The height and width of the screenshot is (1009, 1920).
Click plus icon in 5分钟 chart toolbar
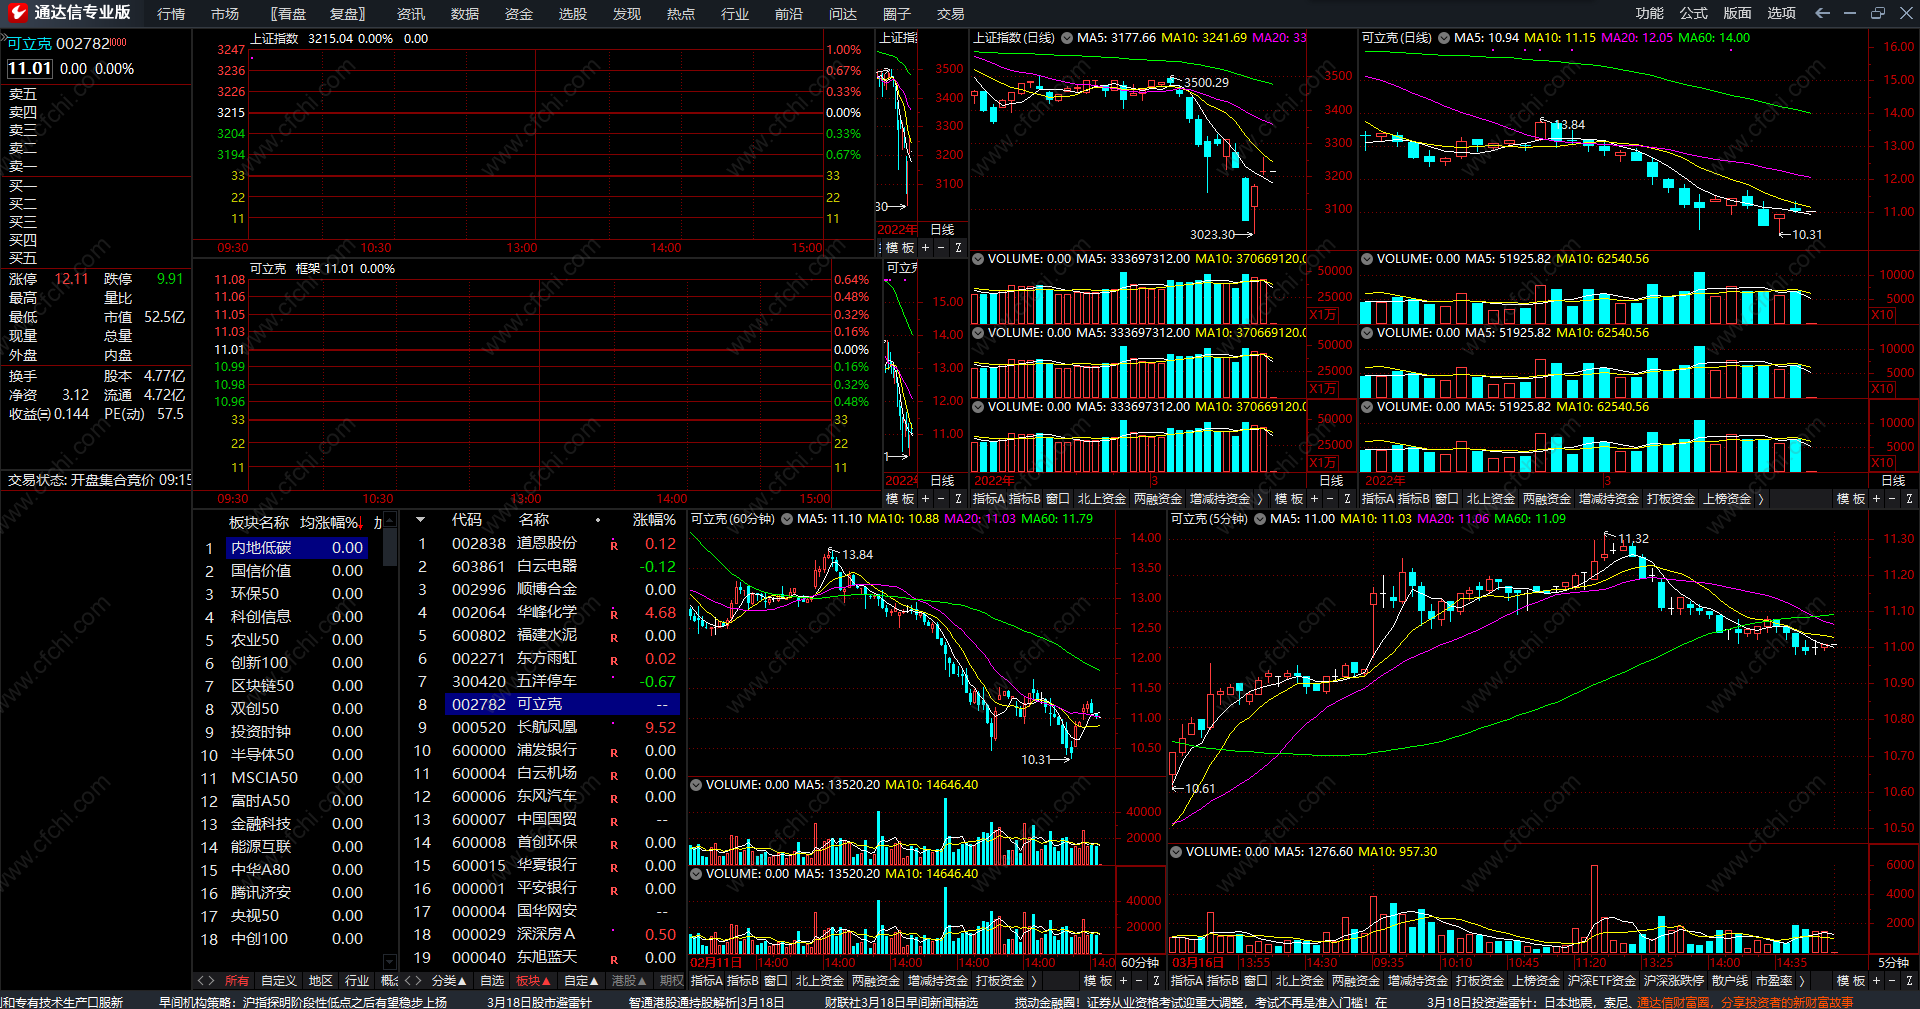[1876, 981]
